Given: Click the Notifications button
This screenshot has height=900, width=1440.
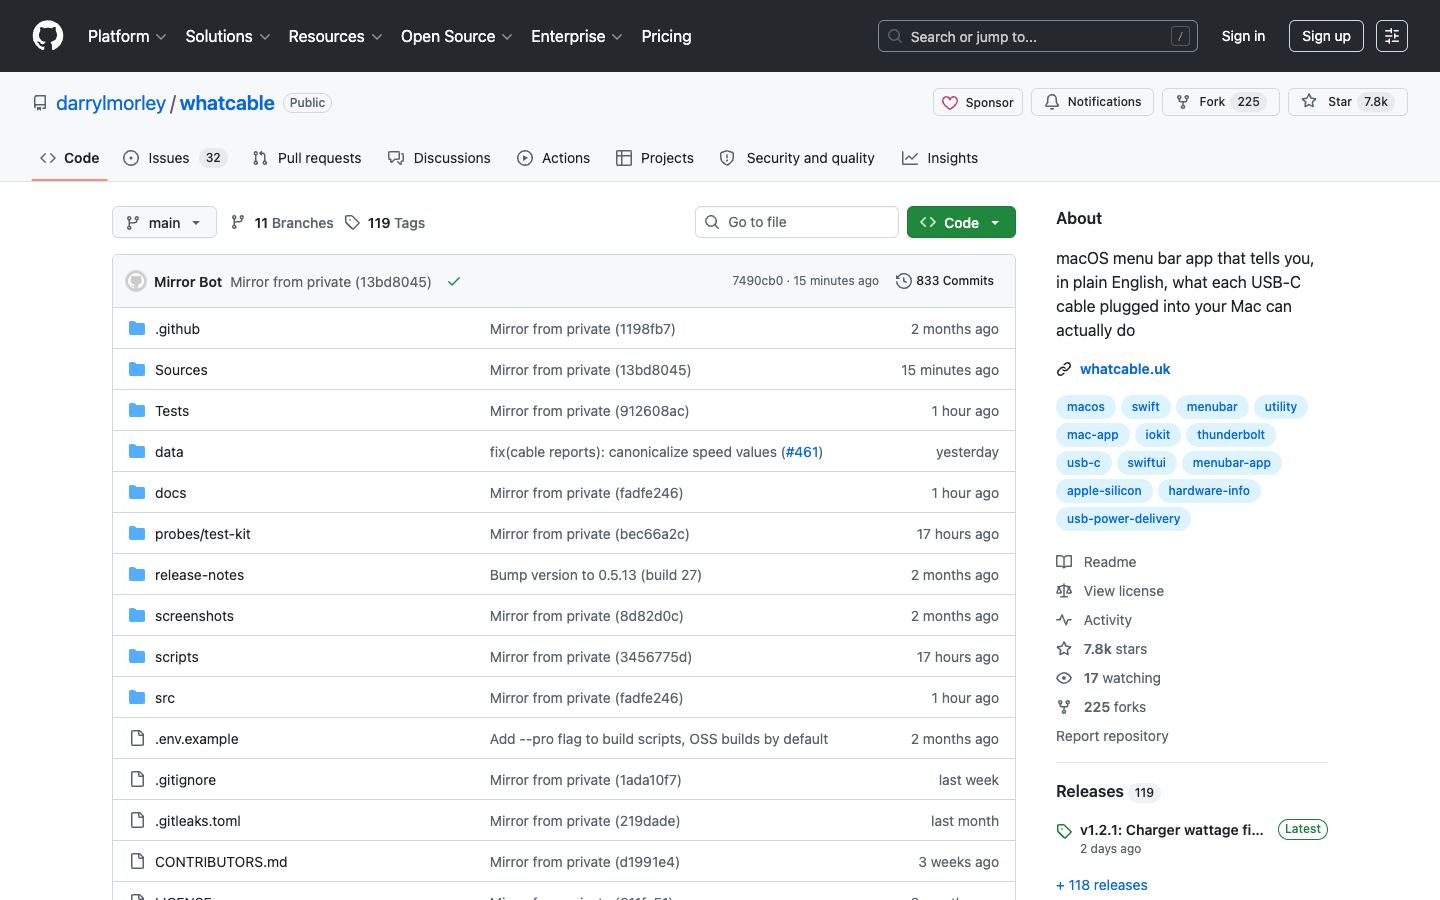Looking at the screenshot, I should [1092, 102].
